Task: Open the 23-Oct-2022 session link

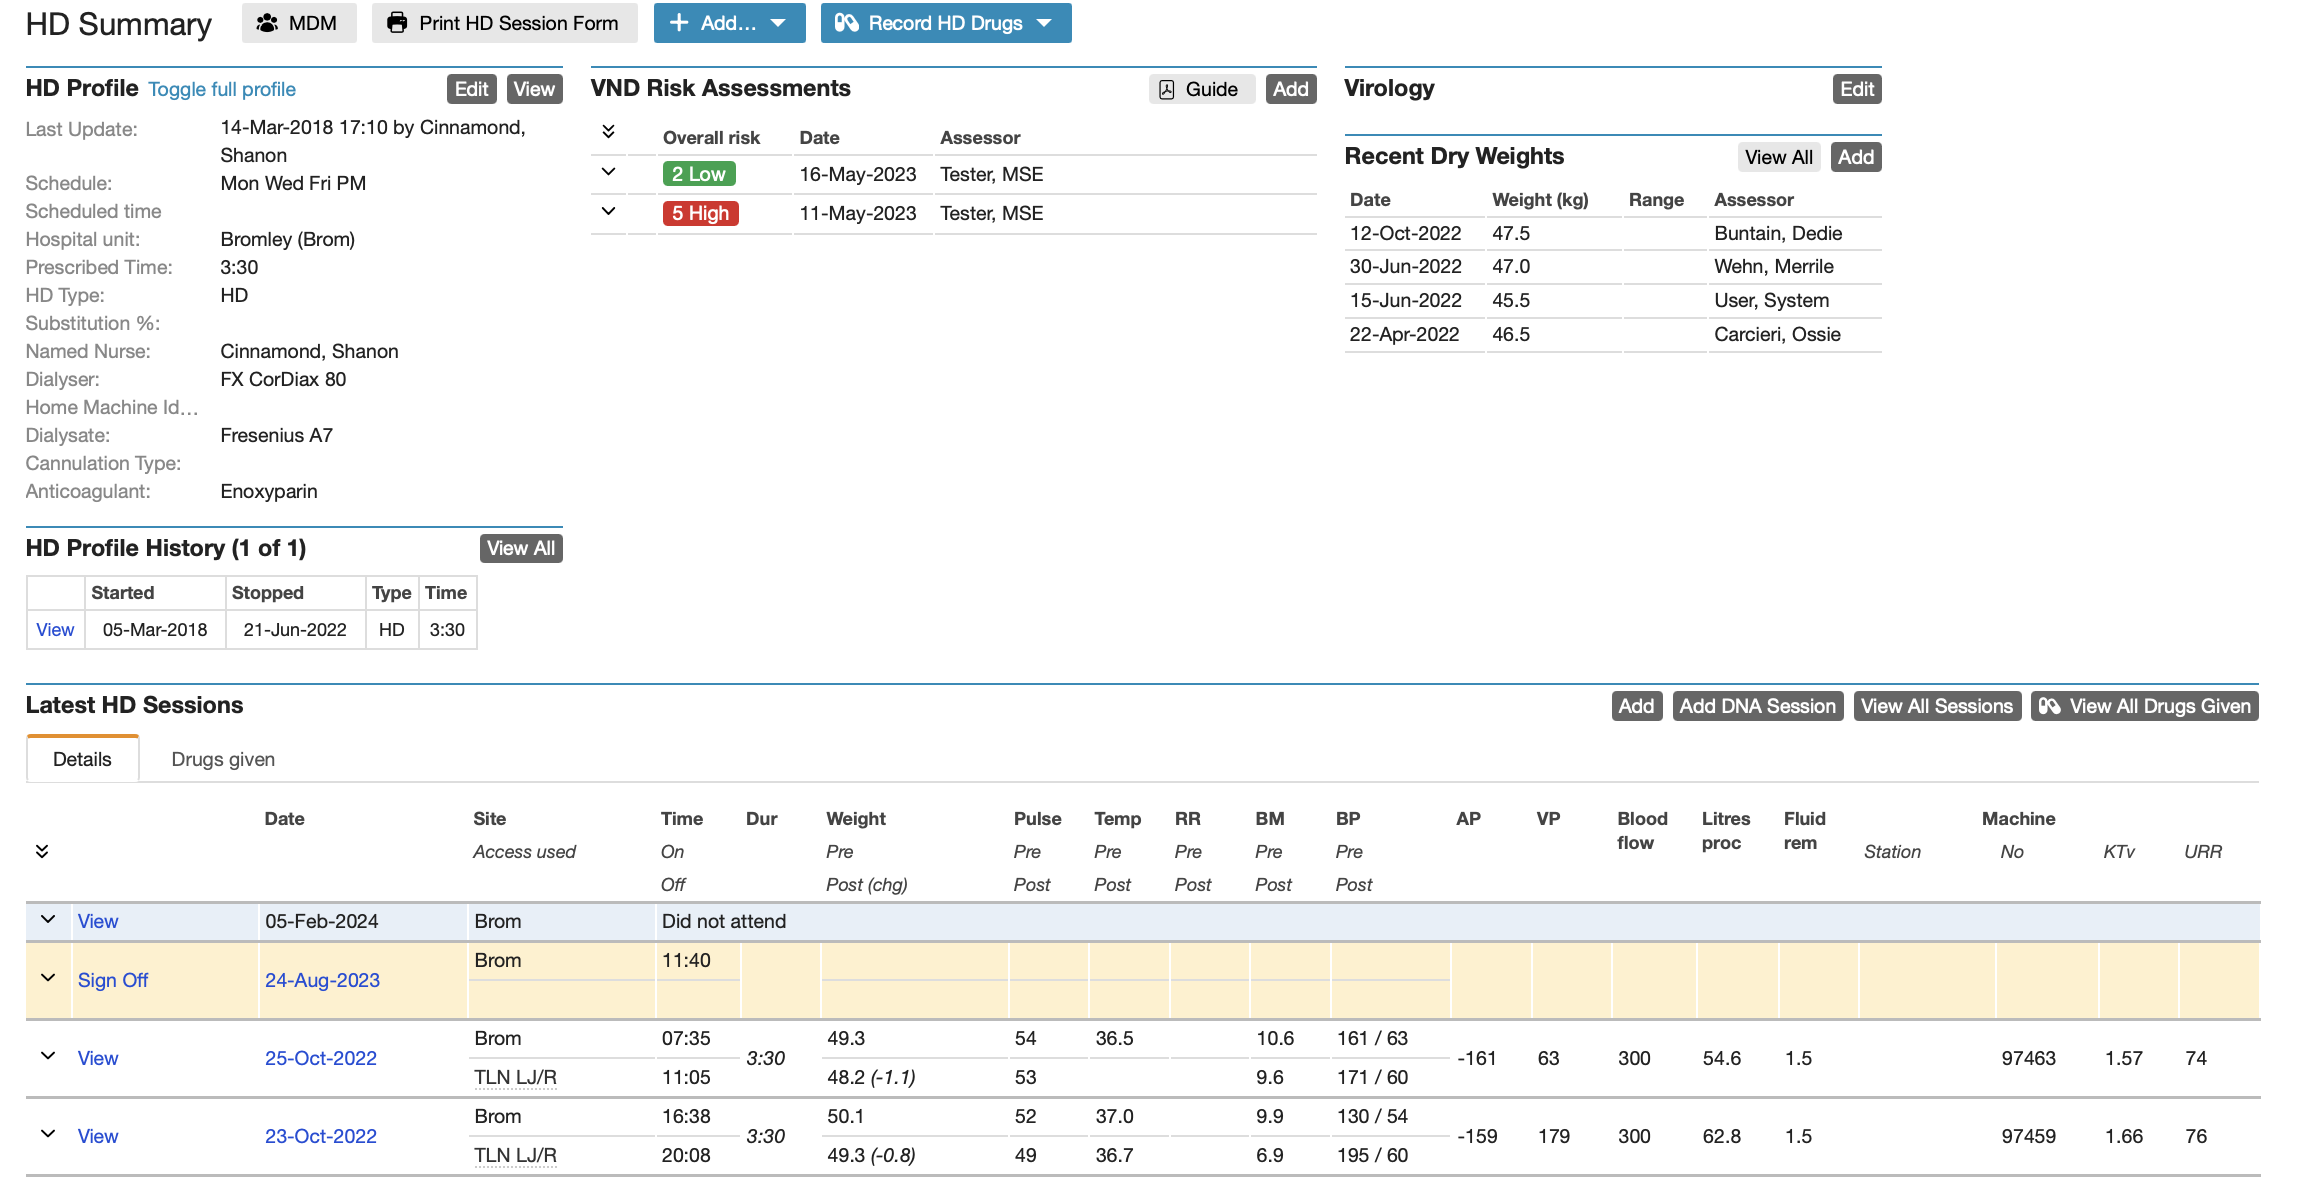Action: point(320,1136)
